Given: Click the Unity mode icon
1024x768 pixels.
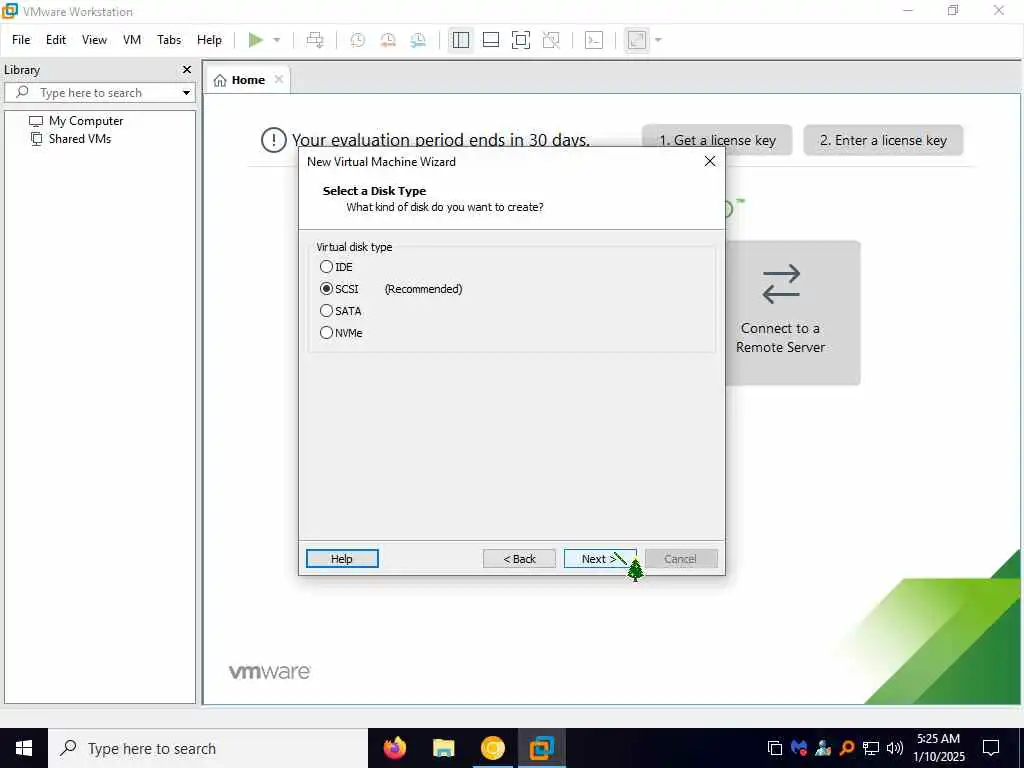Looking at the screenshot, I should (x=551, y=40).
